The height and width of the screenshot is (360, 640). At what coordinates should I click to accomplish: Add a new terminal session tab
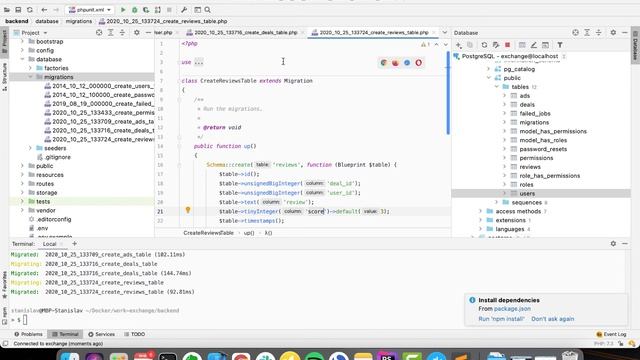click(x=74, y=244)
